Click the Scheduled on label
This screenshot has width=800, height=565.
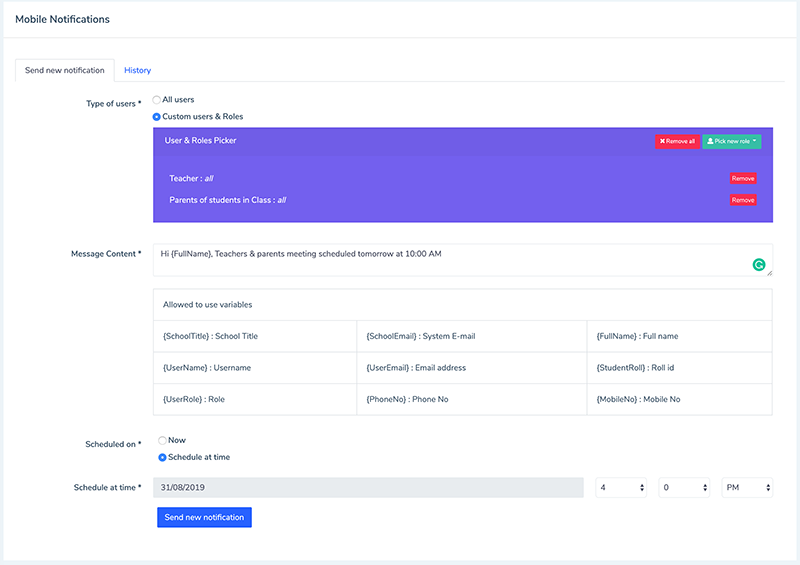click(113, 444)
